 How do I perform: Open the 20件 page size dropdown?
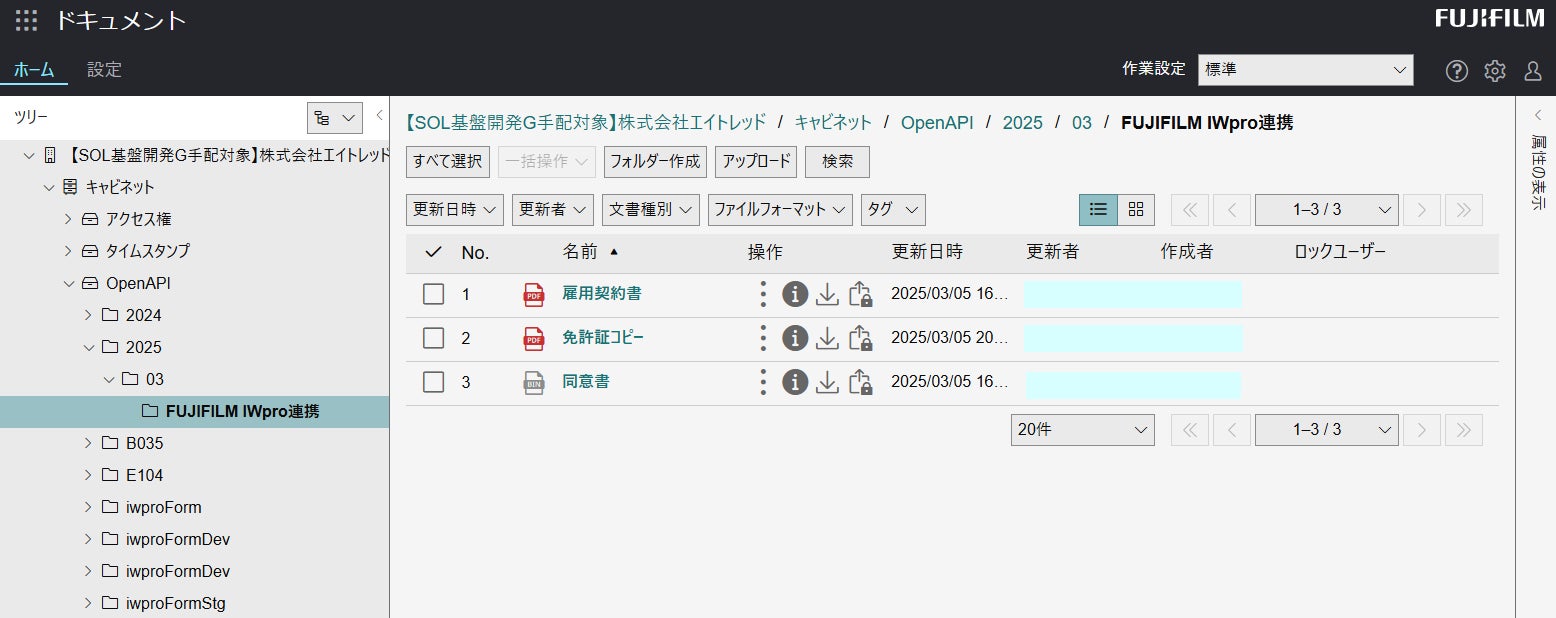[x=1083, y=430]
